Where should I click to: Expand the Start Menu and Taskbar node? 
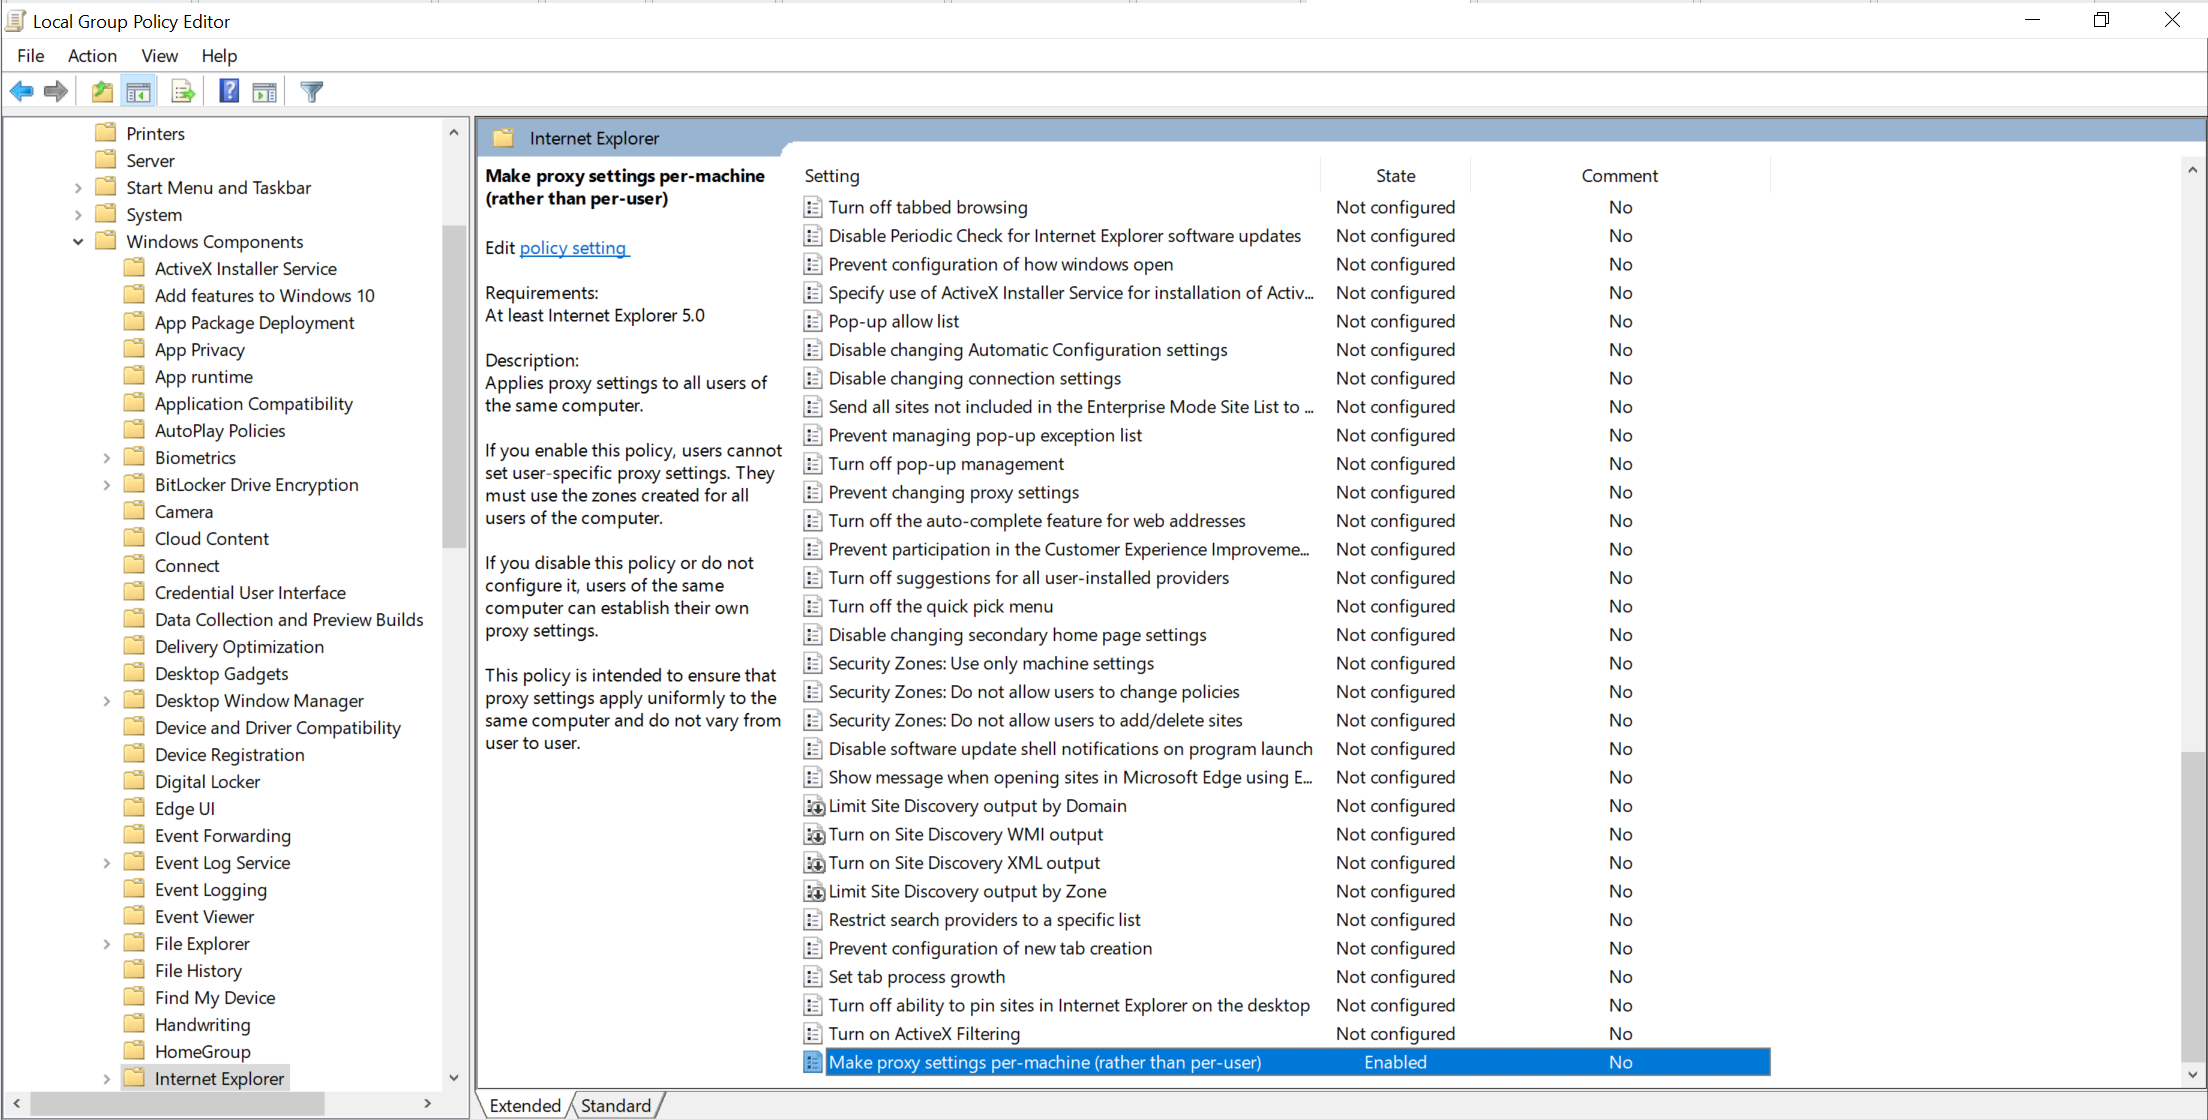tap(78, 187)
